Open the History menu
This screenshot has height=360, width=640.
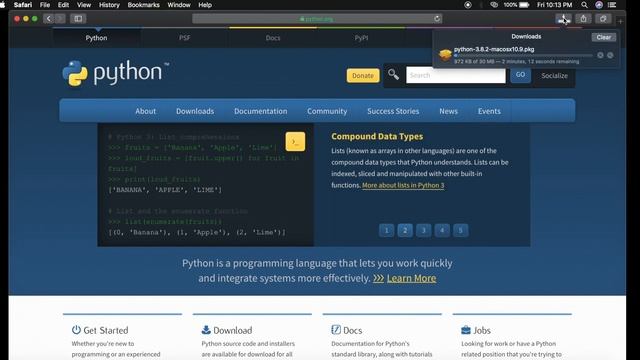coord(109,5)
